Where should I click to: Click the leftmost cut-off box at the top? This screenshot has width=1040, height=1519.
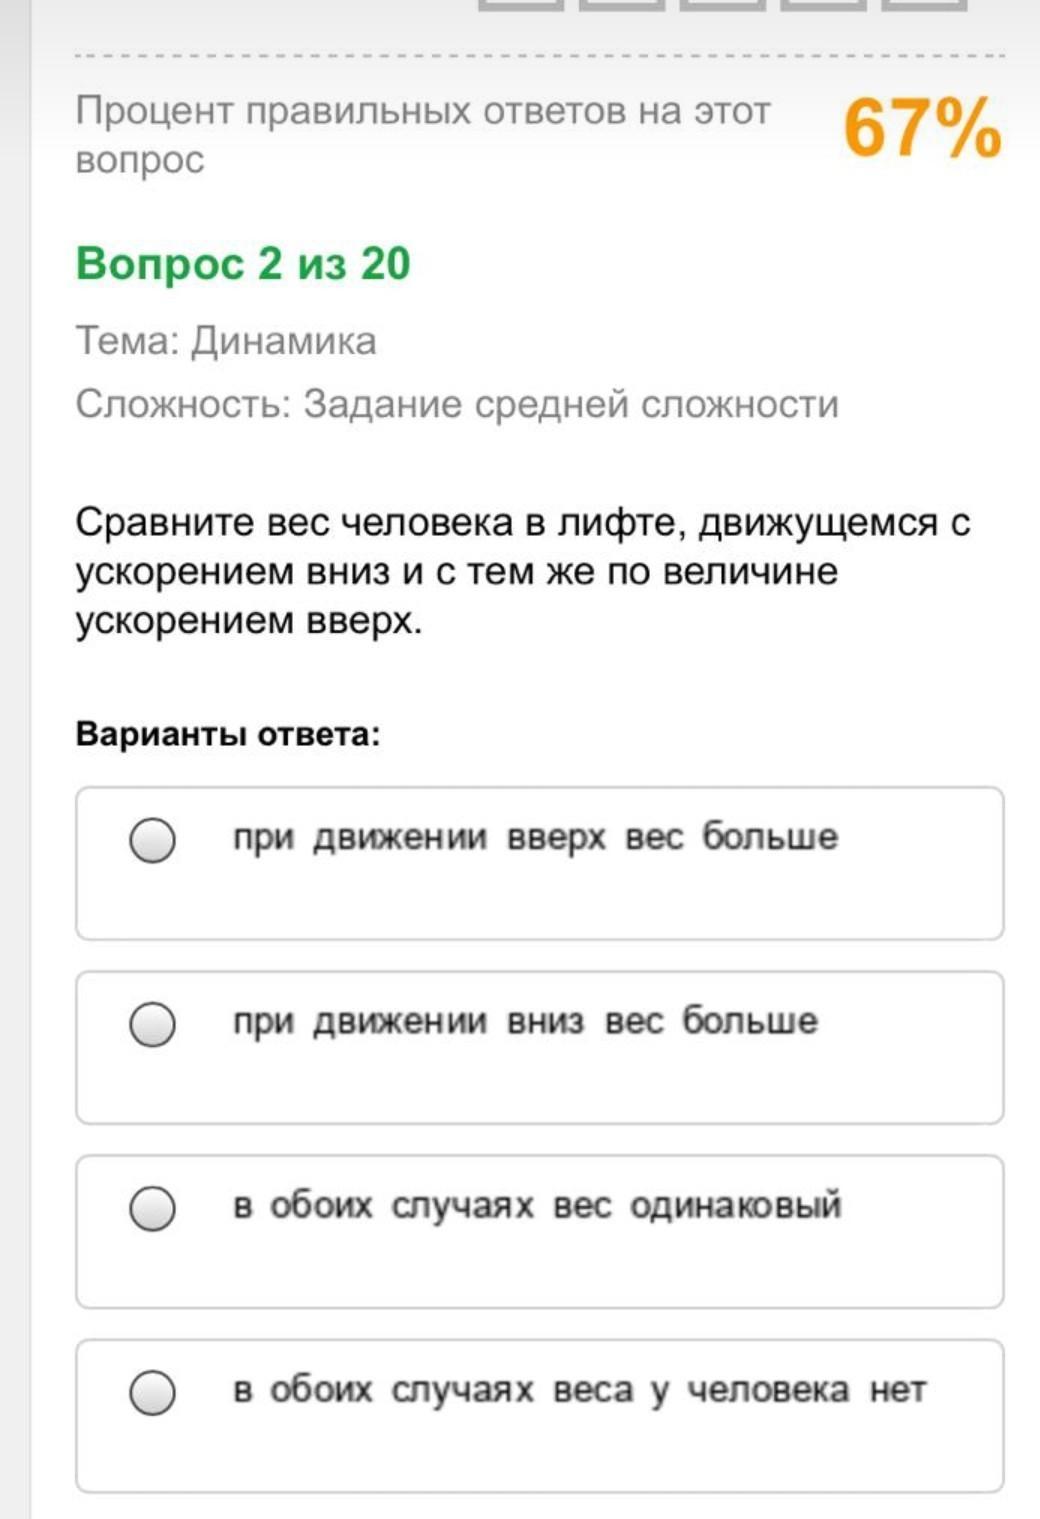click(520, 5)
